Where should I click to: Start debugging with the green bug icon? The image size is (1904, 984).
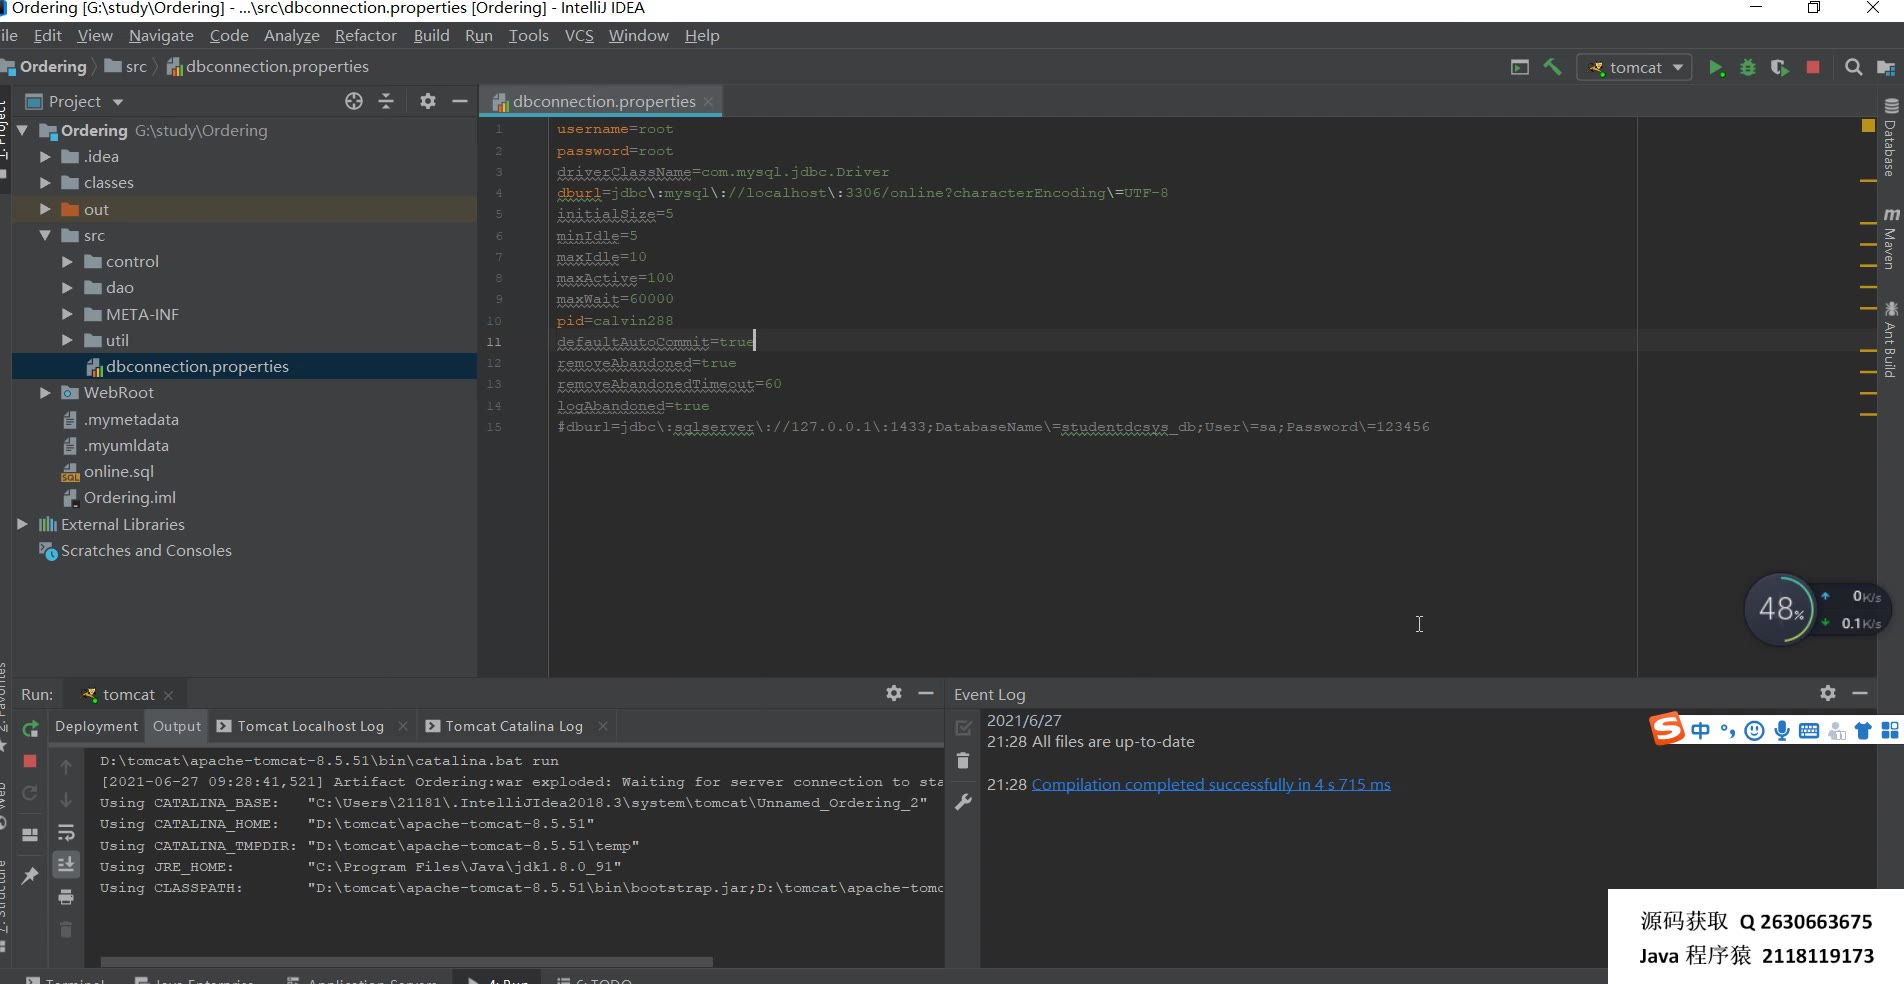[1748, 67]
